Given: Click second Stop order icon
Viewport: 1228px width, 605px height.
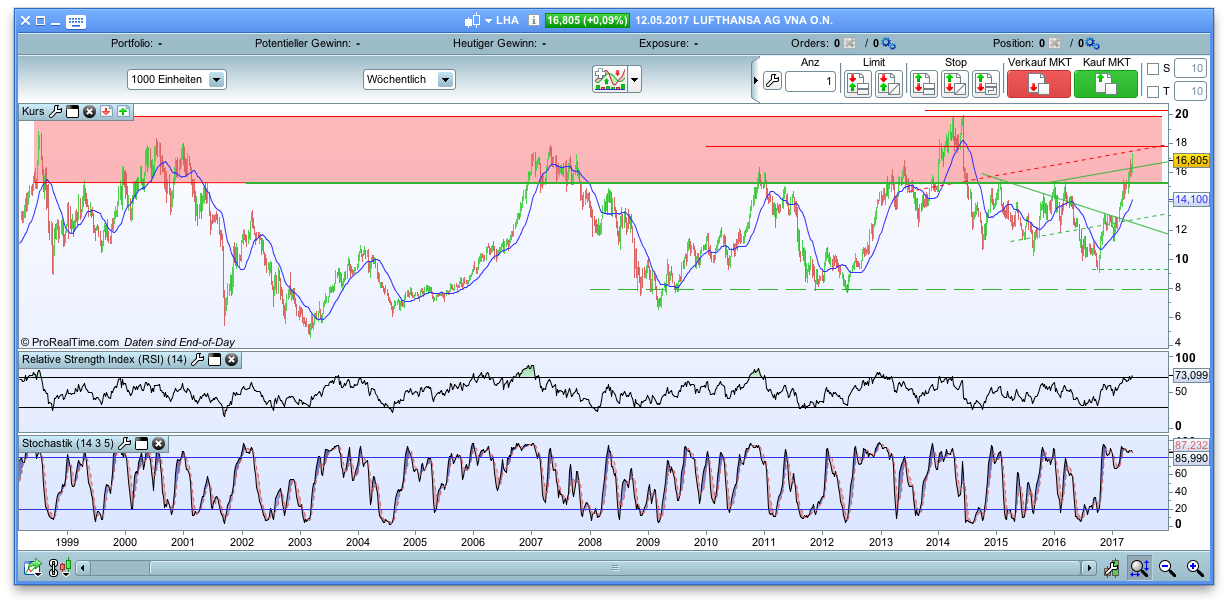Looking at the screenshot, I should [954, 83].
